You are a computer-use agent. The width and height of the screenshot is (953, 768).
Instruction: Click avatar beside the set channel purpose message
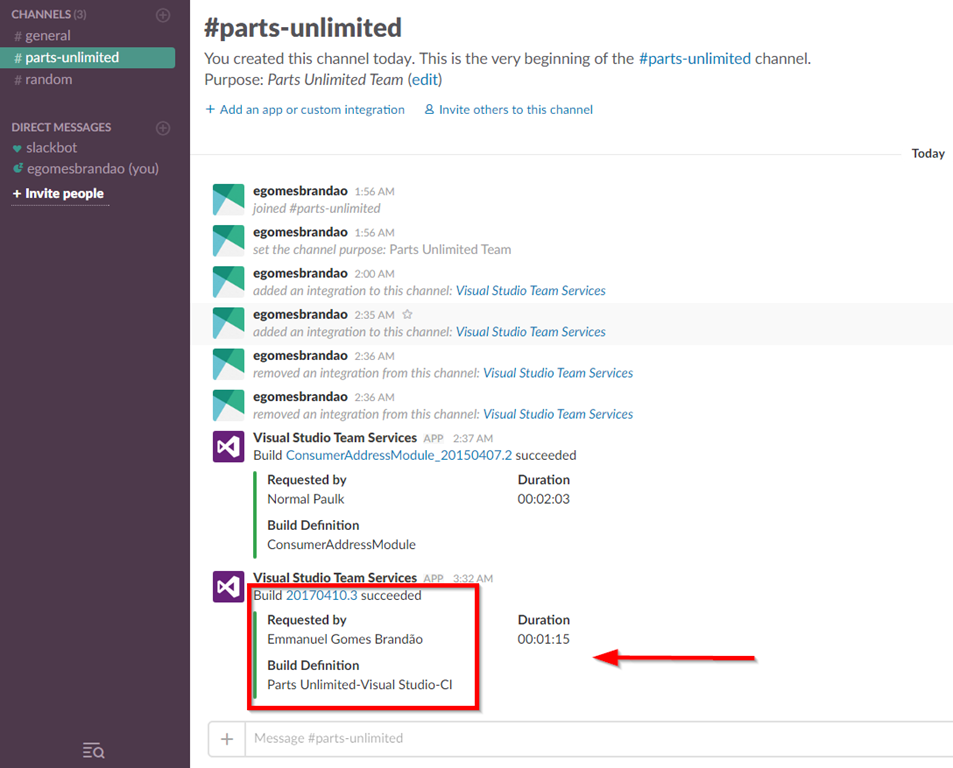229,241
